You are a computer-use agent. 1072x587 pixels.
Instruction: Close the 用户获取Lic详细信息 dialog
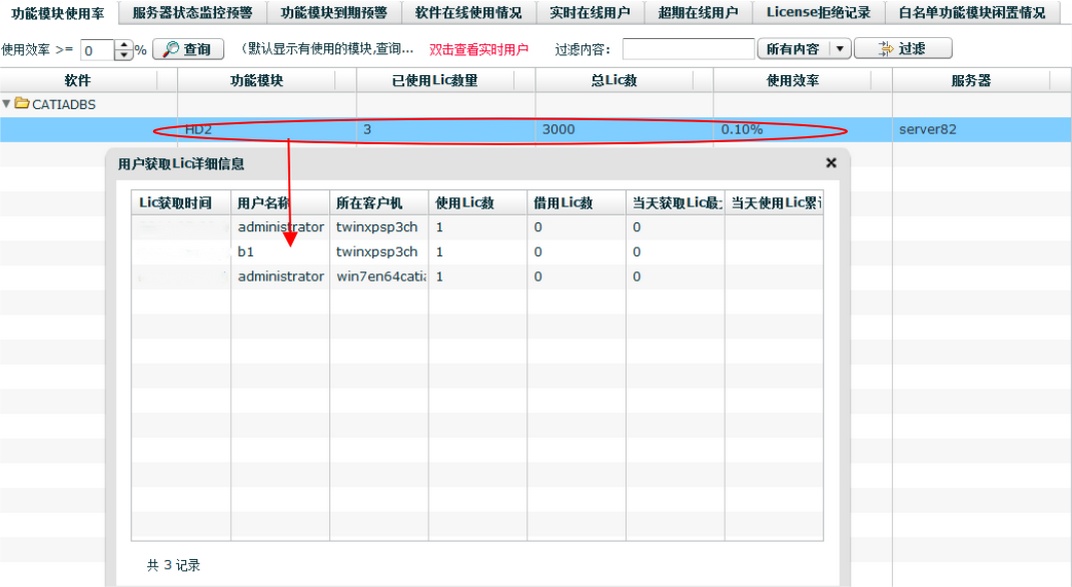(831, 163)
